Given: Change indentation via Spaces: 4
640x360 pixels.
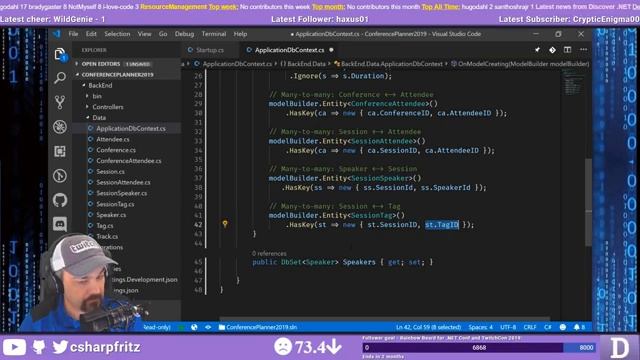Looking at the screenshot, I should click(x=480, y=327).
